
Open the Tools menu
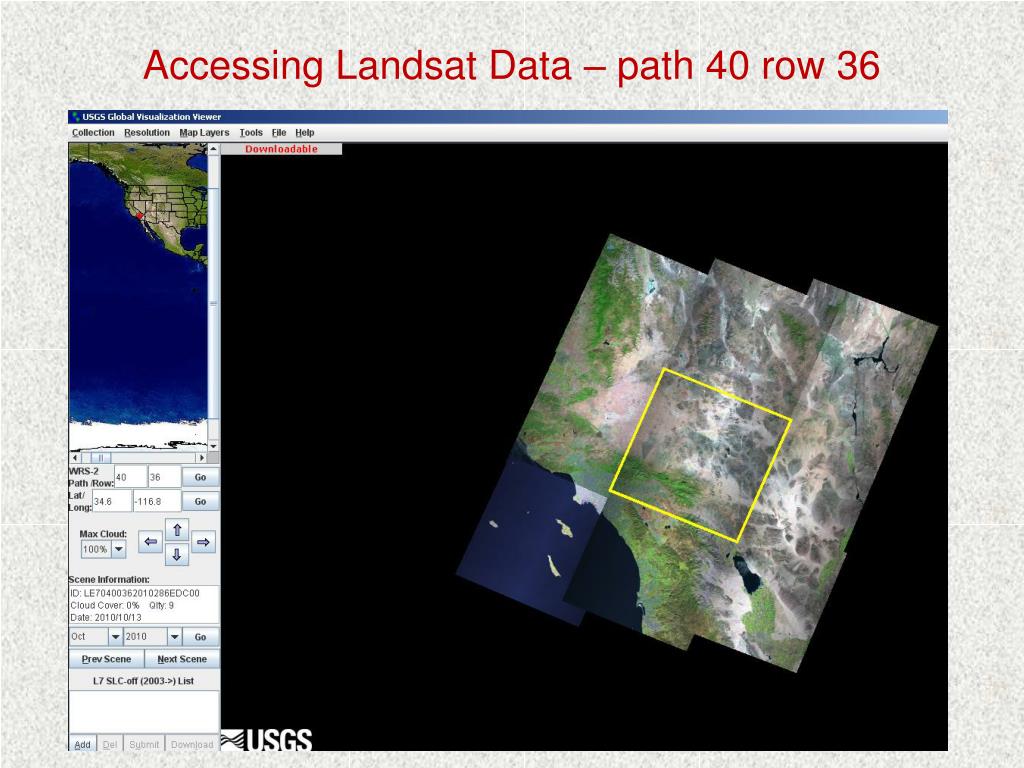(251, 133)
